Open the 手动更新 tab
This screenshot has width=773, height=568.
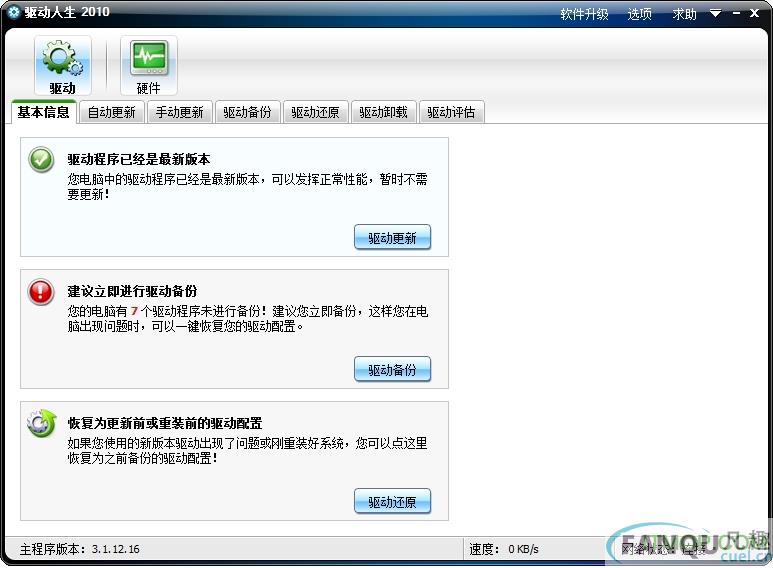179,112
